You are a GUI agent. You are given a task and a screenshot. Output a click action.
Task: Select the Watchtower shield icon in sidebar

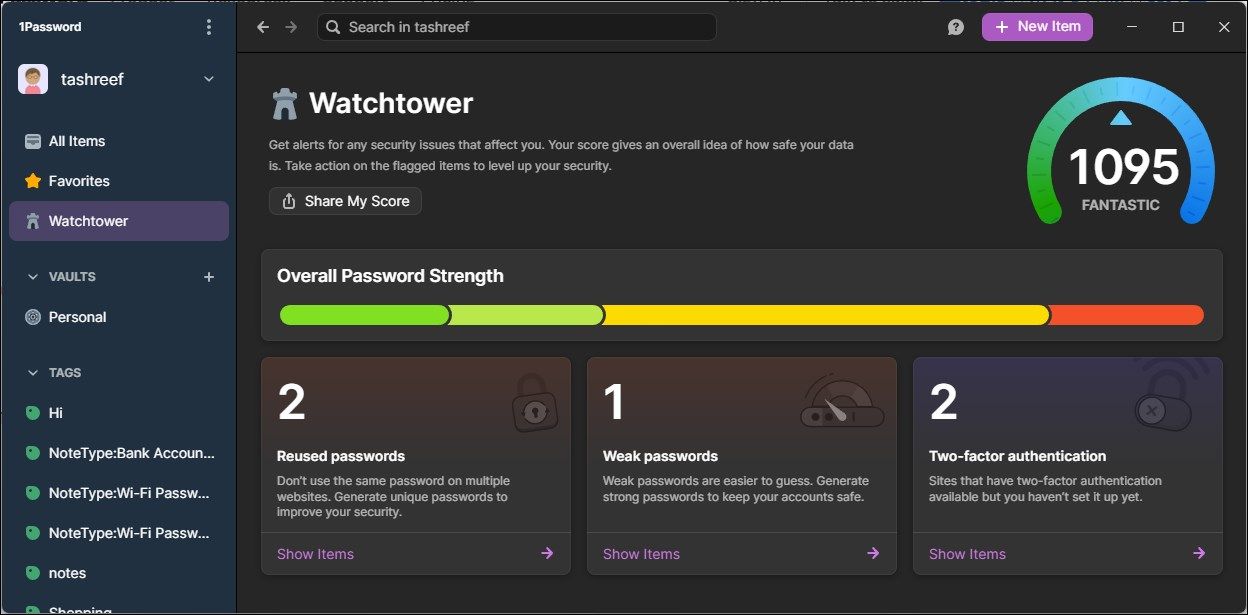coord(33,220)
